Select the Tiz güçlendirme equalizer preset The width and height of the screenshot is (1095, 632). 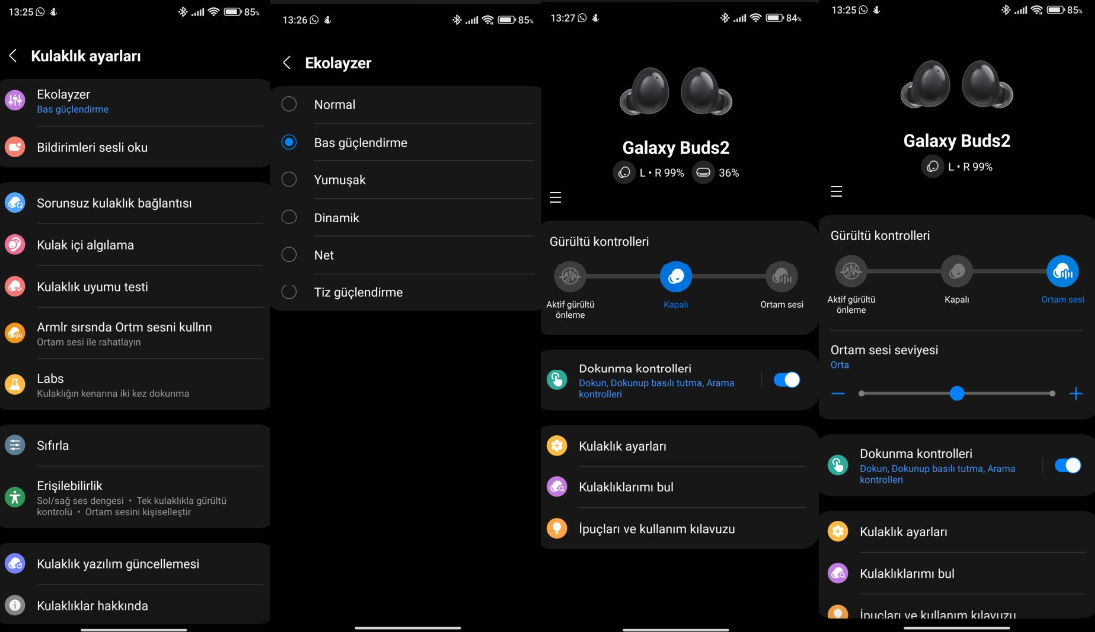[289, 292]
